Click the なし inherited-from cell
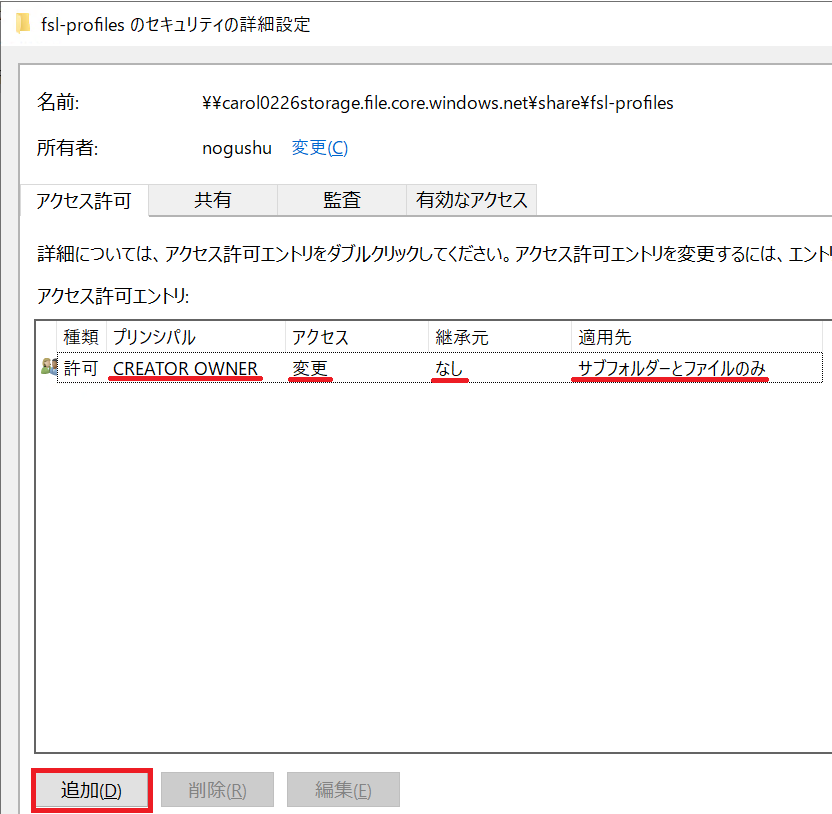Screen dimensions: 832x814 click(449, 368)
